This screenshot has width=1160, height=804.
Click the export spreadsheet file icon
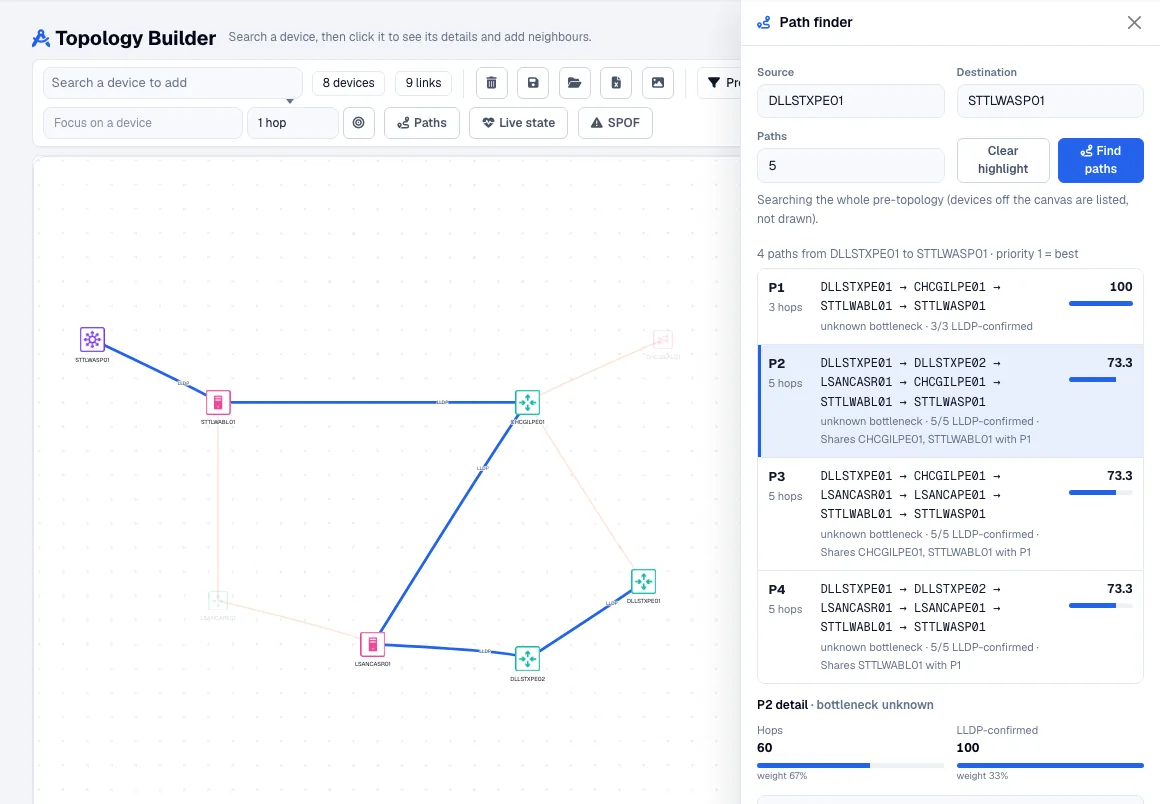tap(616, 83)
